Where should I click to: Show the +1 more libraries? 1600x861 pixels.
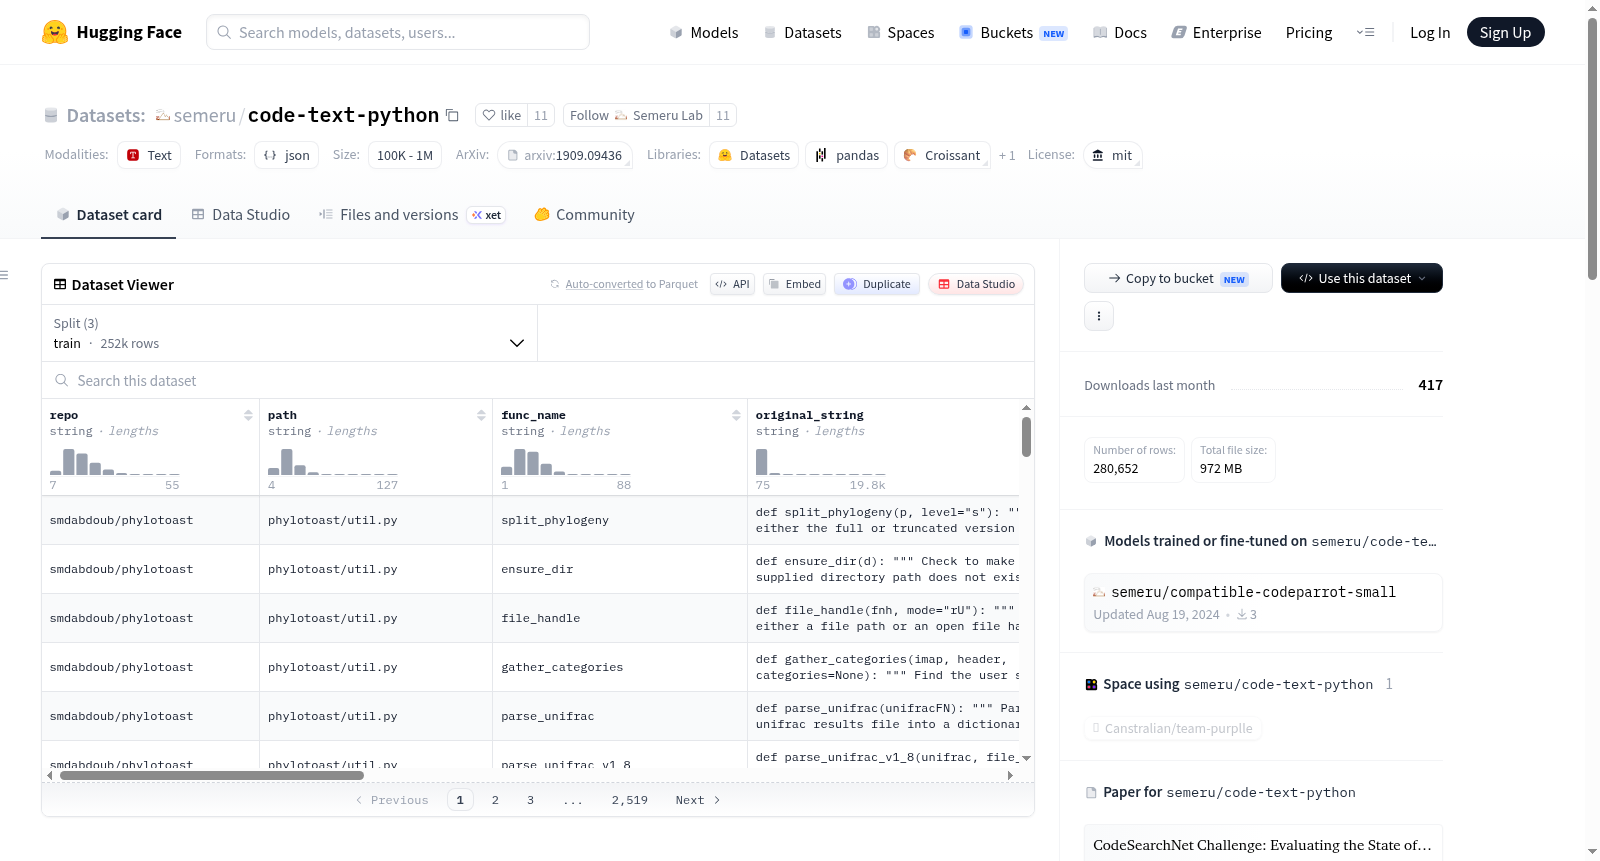point(1007,156)
